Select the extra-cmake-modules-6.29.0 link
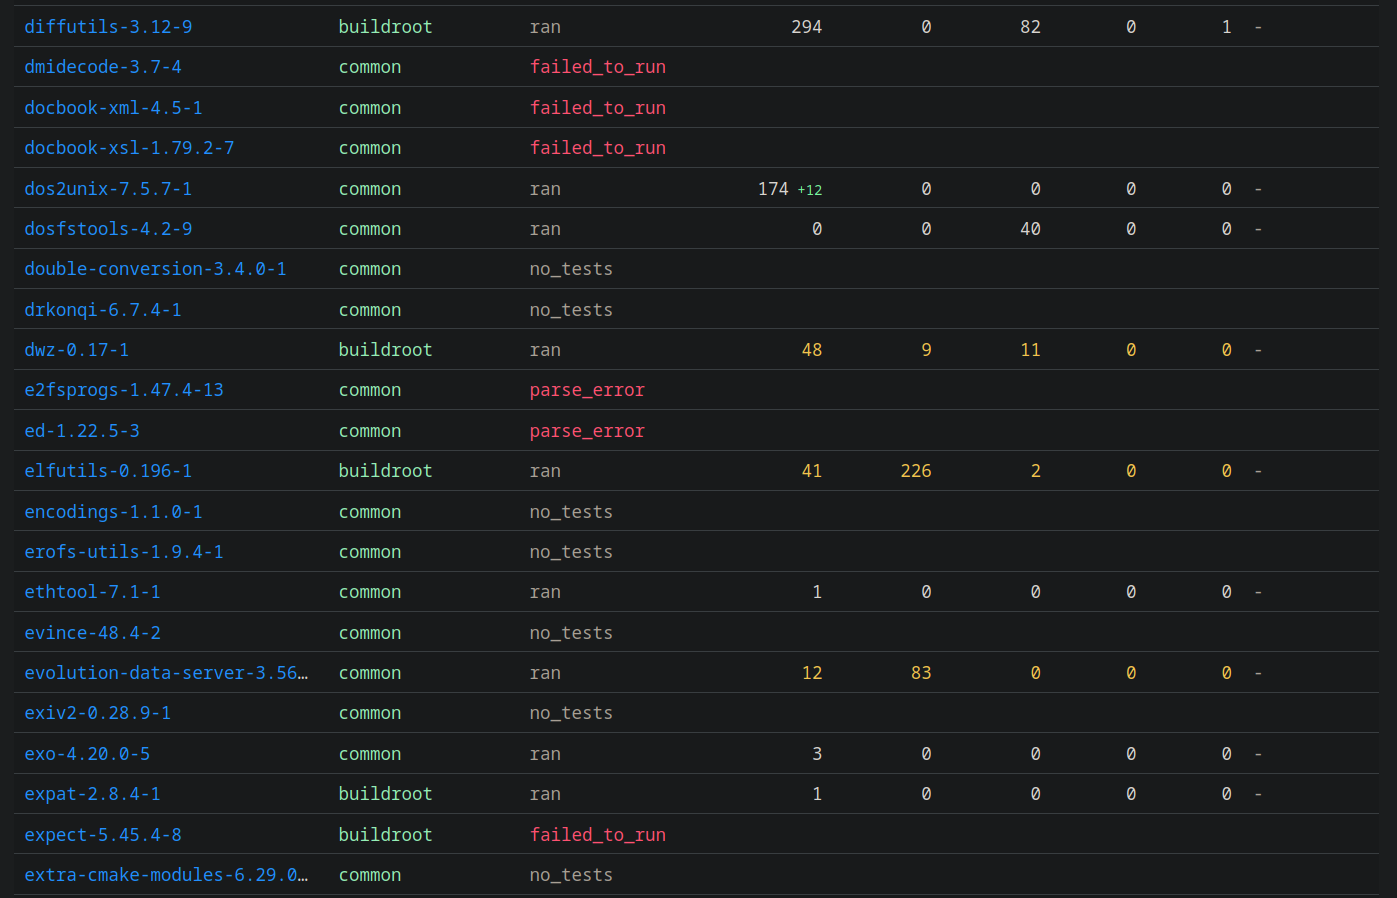This screenshot has height=898, width=1397. [166, 875]
